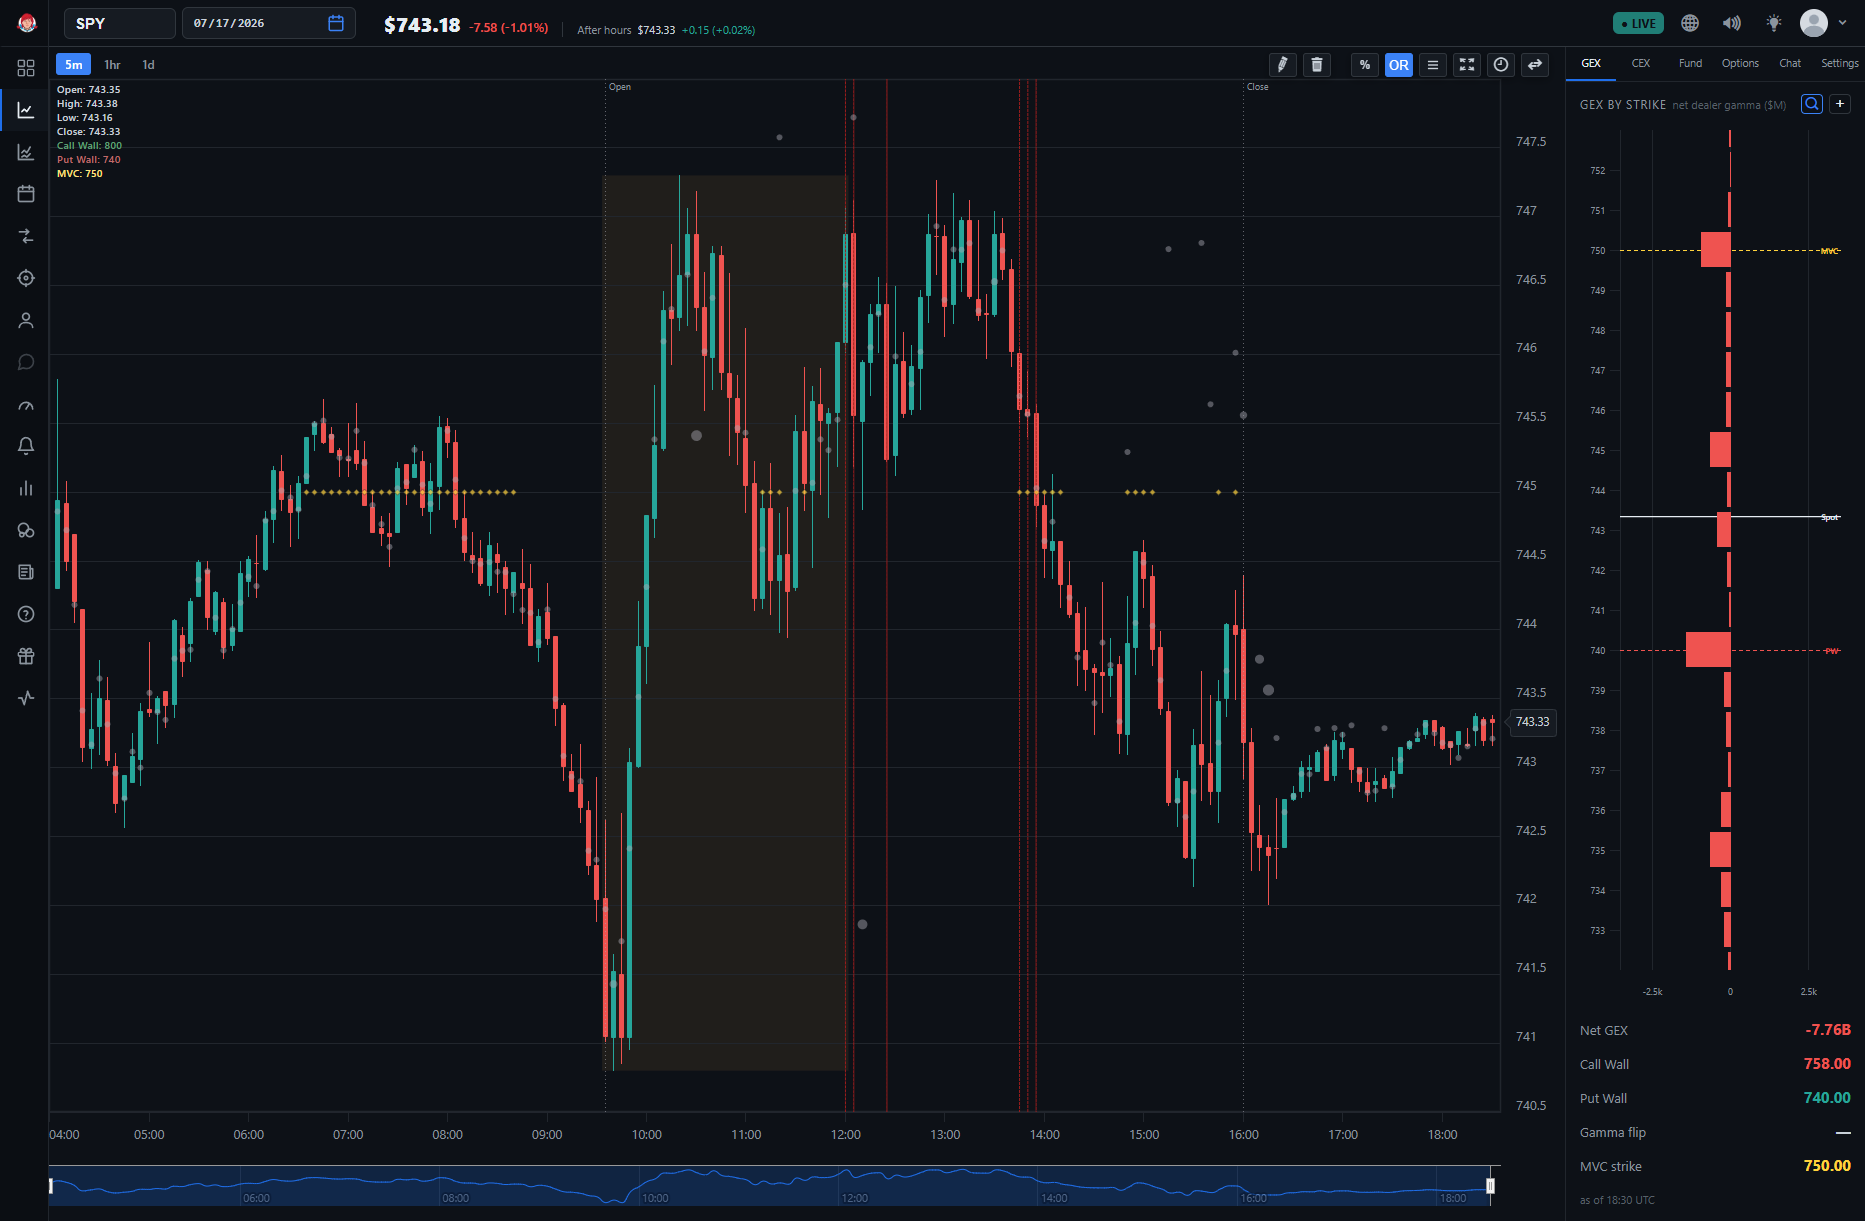
Task: Click the MVC strike value 750.00
Action: click(1827, 1166)
